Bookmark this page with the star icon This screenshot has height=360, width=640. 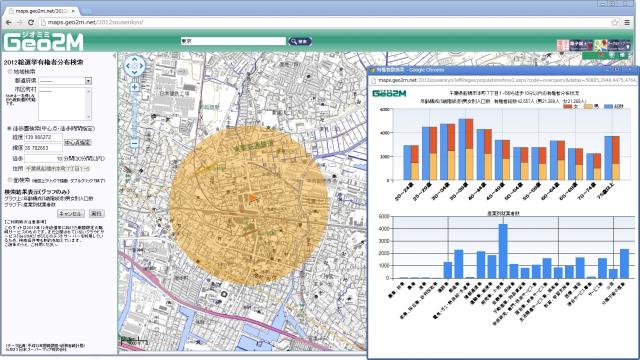point(615,22)
